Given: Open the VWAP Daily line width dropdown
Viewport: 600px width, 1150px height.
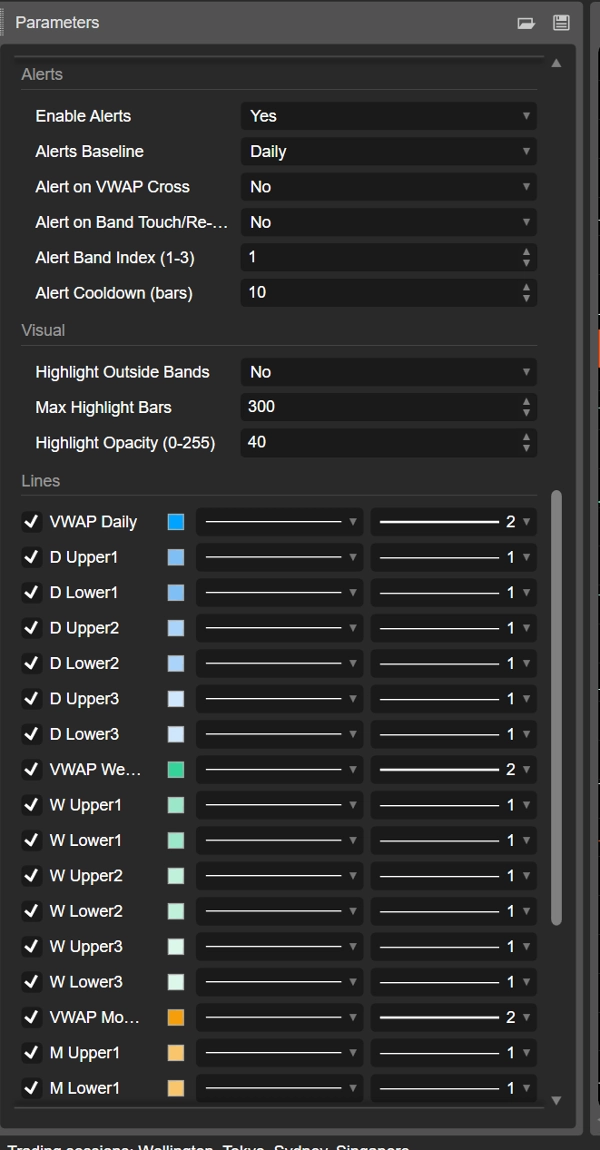Looking at the screenshot, I should (453, 522).
